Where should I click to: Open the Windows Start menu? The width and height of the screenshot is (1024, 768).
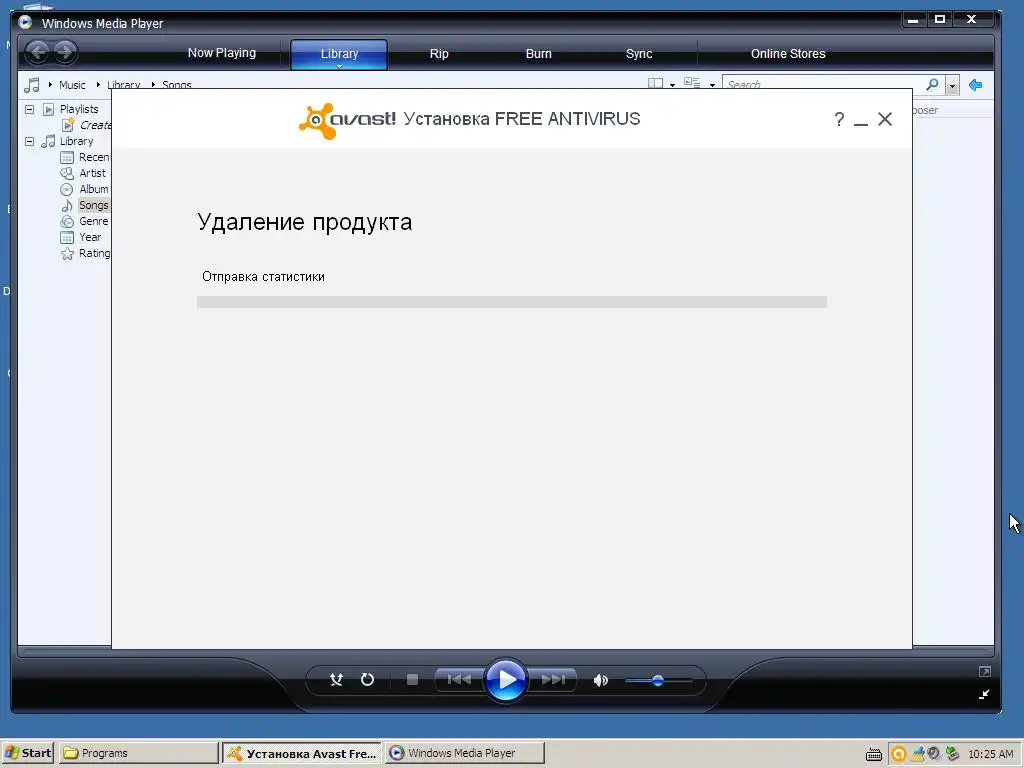coord(27,753)
